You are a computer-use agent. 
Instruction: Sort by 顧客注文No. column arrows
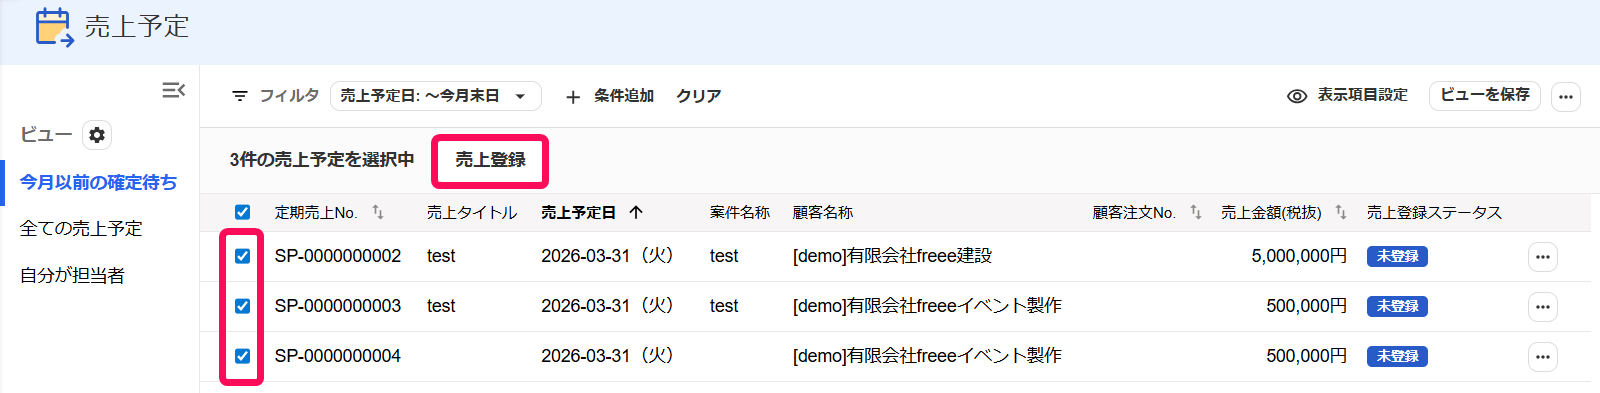1196,212
